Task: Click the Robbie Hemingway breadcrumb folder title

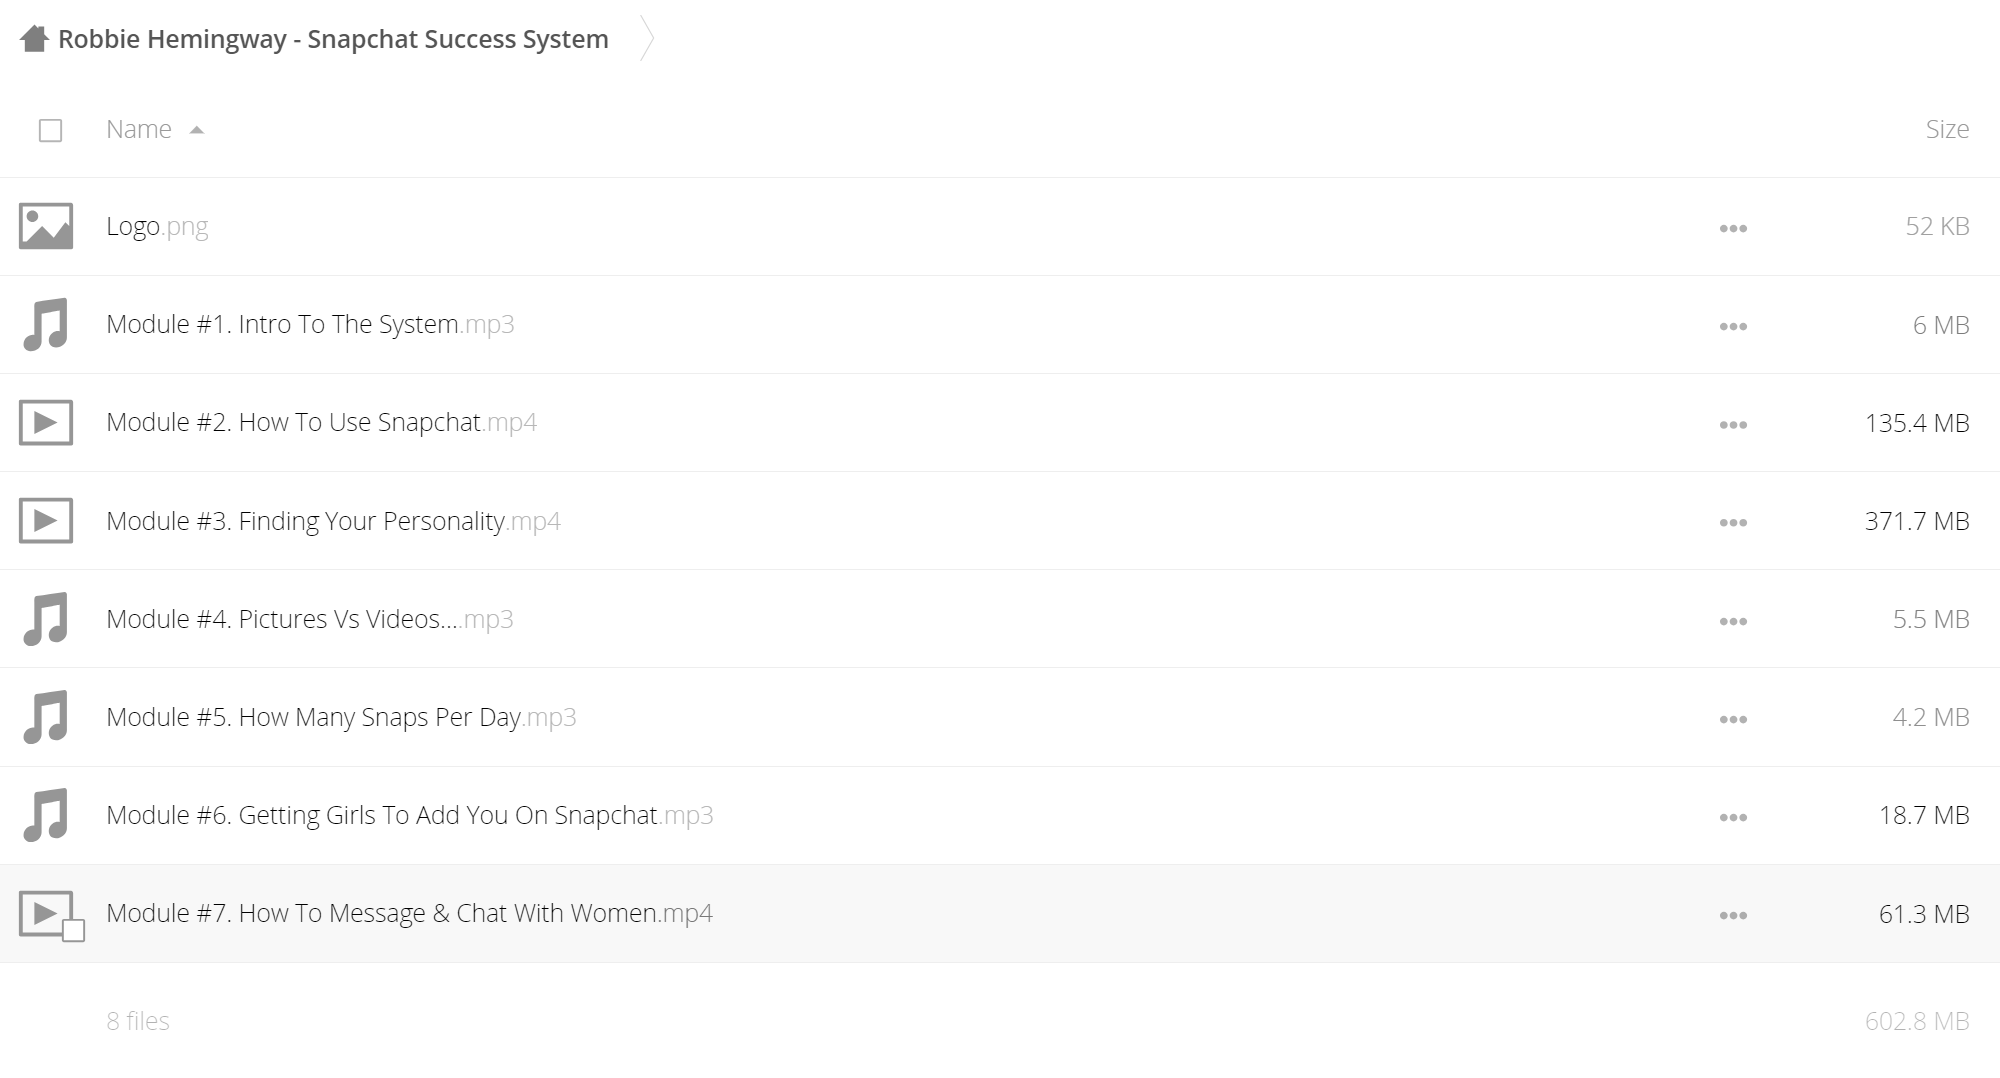Action: (333, 39)
